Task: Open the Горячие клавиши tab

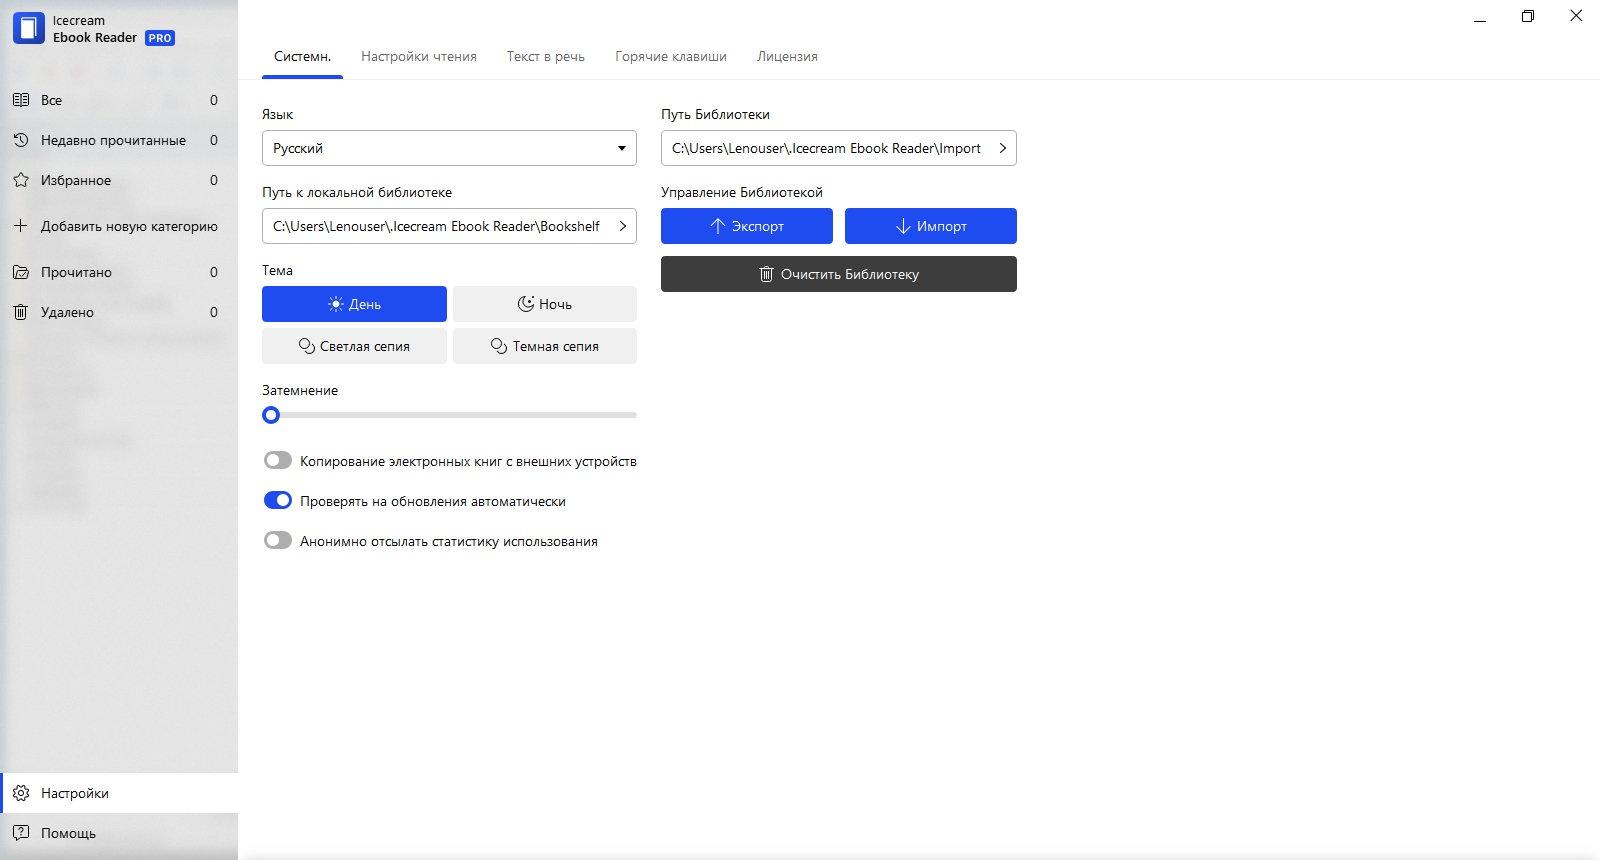Action: (671, 56)
